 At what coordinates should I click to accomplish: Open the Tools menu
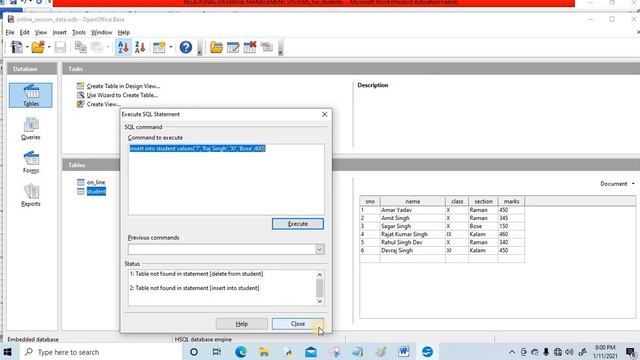tap(79, 32)
